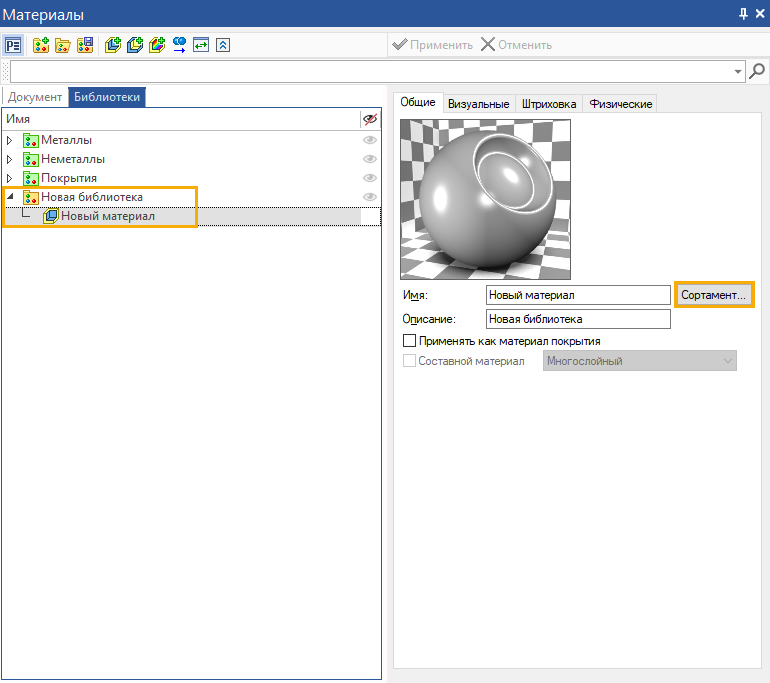The width and height of the screenshot is (770, 683).
Task: Click the collapse all icon in toolbar
Action: click(223, 45)
